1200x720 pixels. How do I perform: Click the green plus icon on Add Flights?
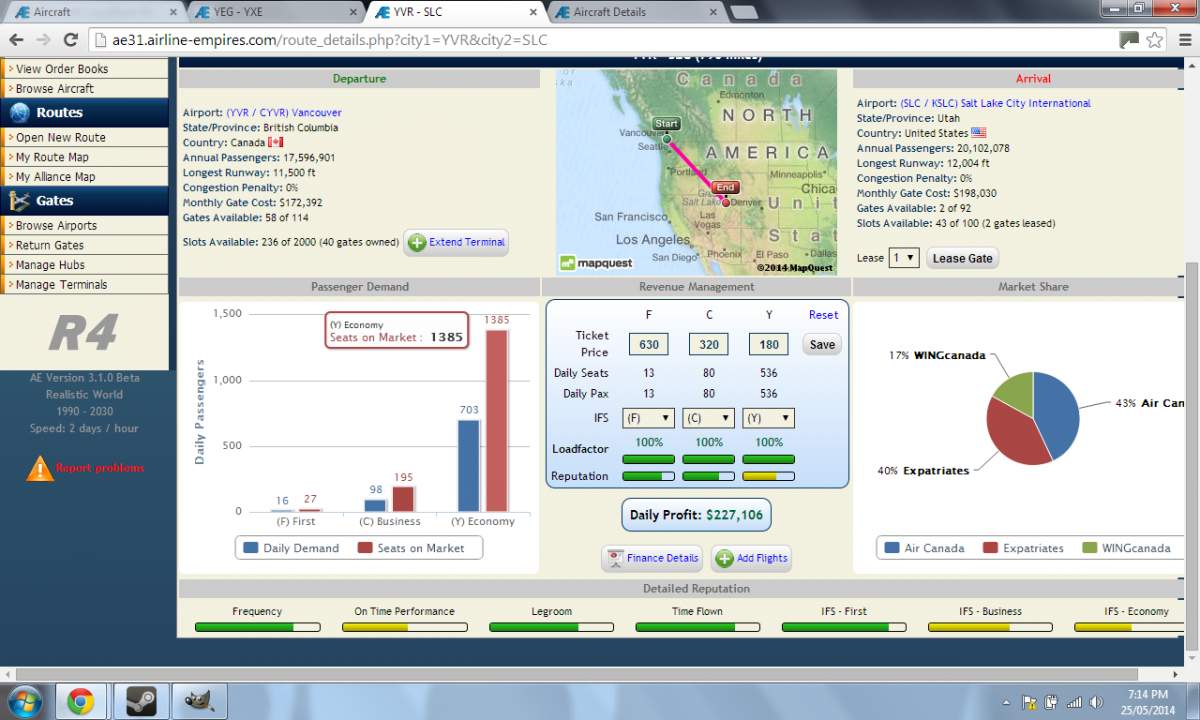(725, 558)
